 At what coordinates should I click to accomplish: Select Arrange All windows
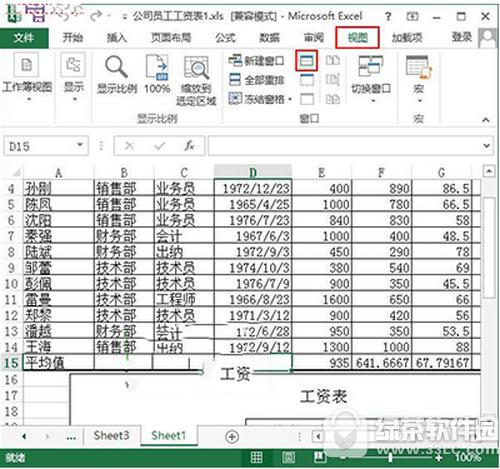click(257, 80)
